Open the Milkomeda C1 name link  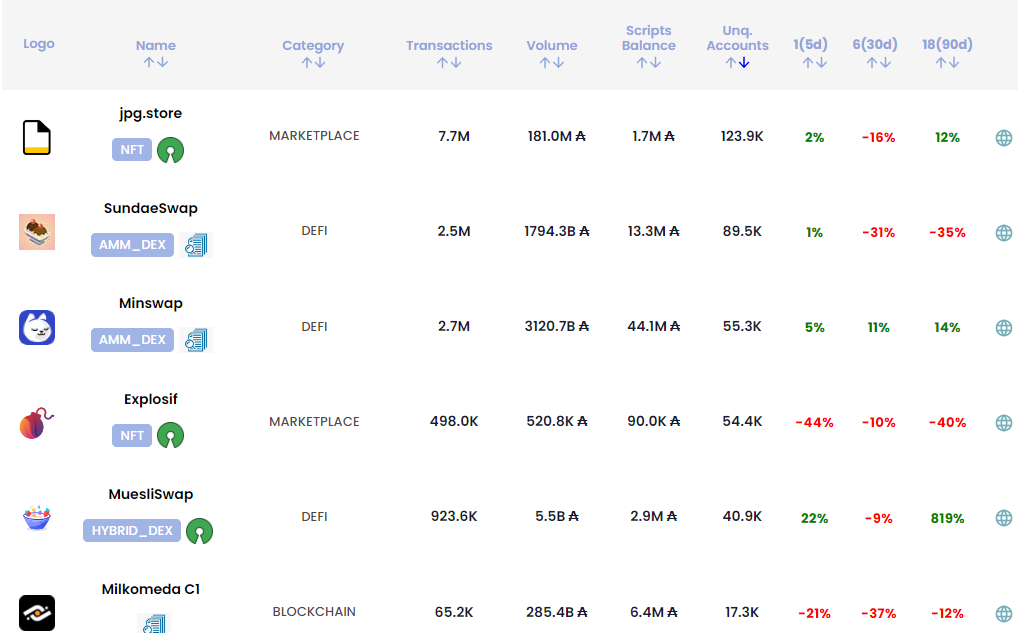point(151,589)
